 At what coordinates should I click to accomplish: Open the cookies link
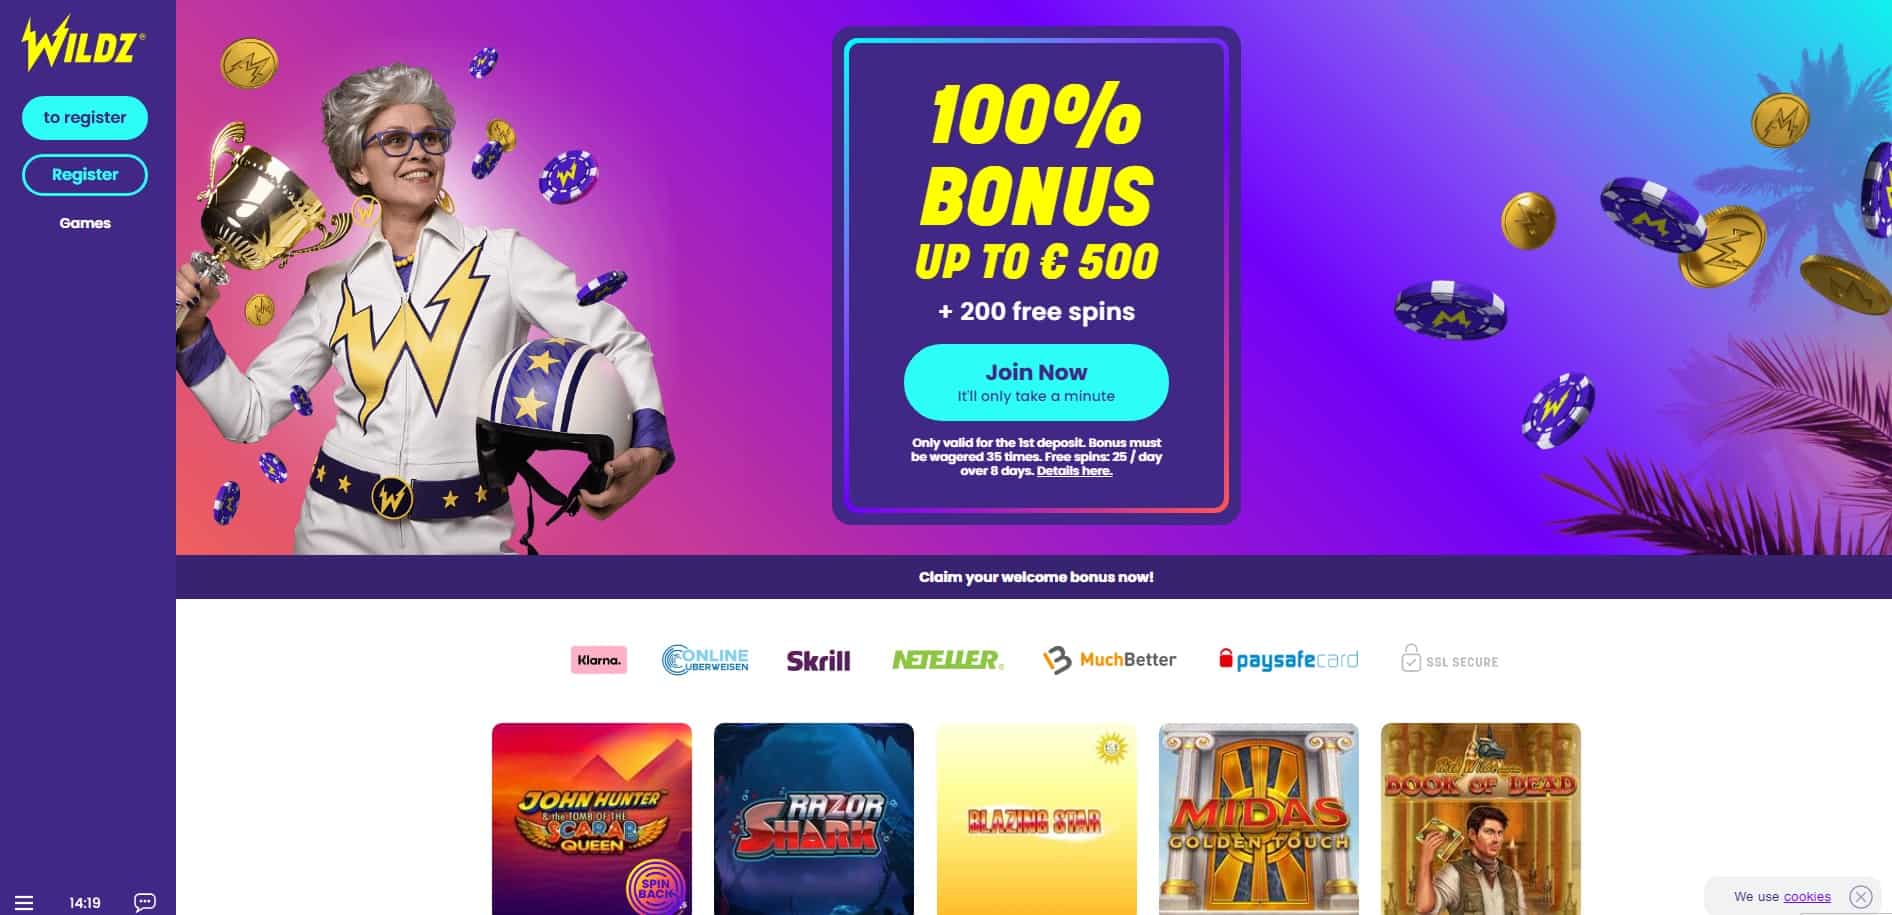[x=1807, y=897]
